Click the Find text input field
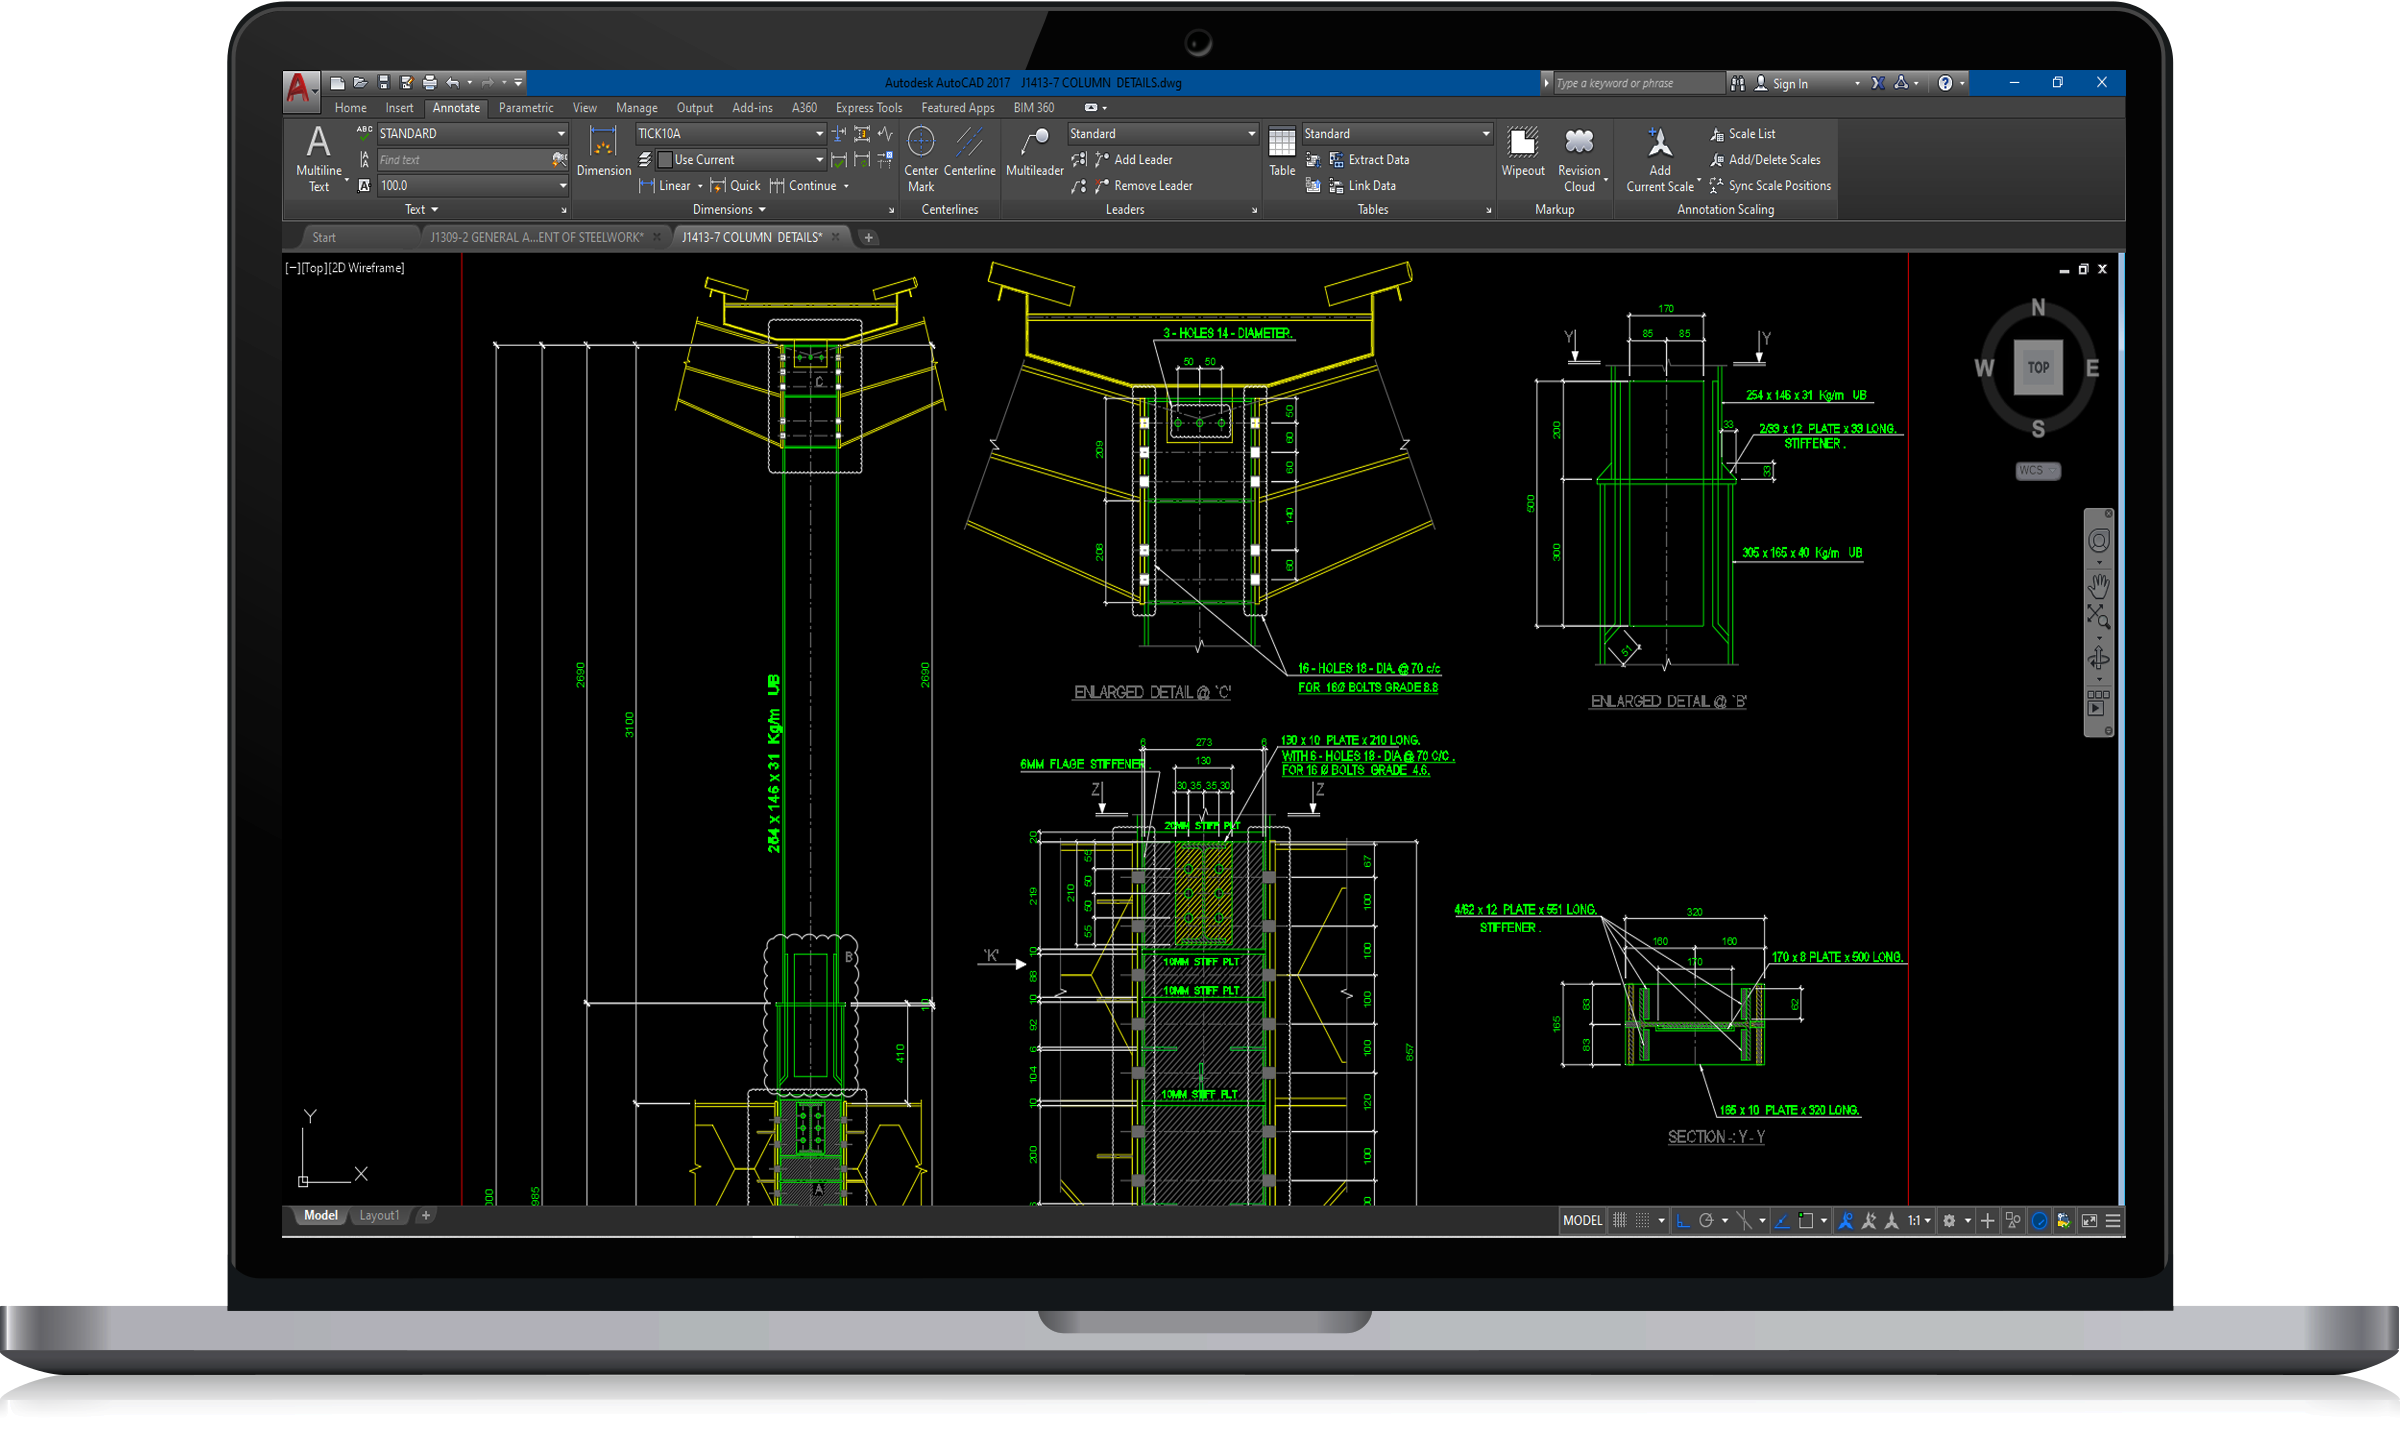Image resolution: width=2400 pixels, height=1444 pixels. [x=462, y=159]
